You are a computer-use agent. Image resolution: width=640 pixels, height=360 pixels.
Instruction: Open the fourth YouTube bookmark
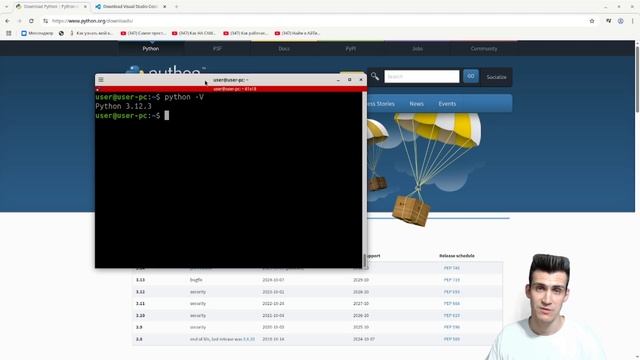(297, 33)
